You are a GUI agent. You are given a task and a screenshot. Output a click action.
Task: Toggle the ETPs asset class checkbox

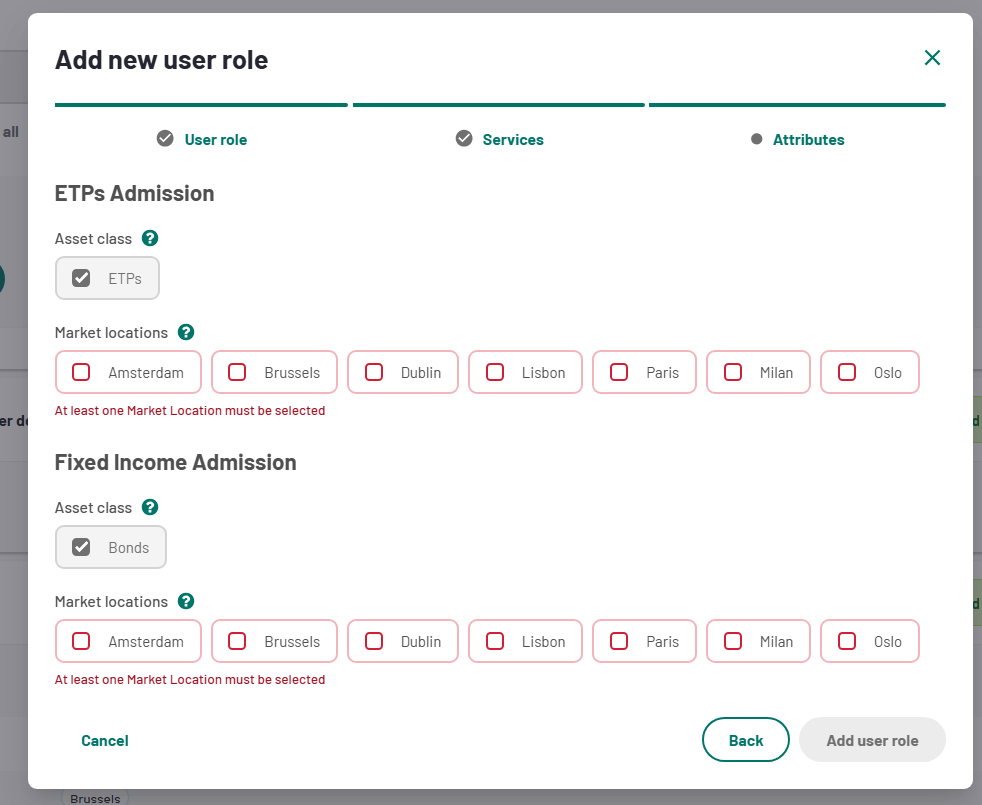point(82,278)
